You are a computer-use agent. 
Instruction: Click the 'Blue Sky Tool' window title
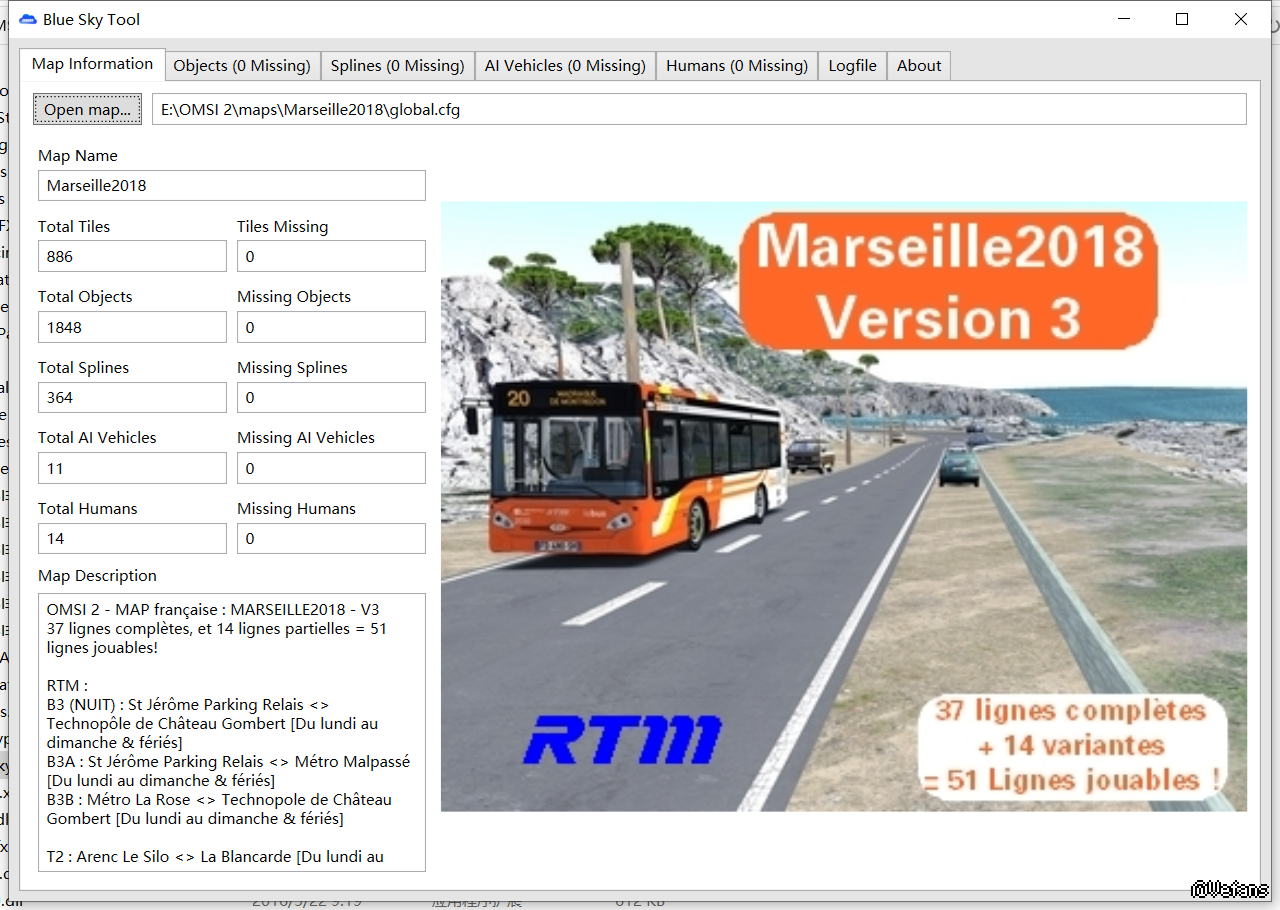[91, 19]
